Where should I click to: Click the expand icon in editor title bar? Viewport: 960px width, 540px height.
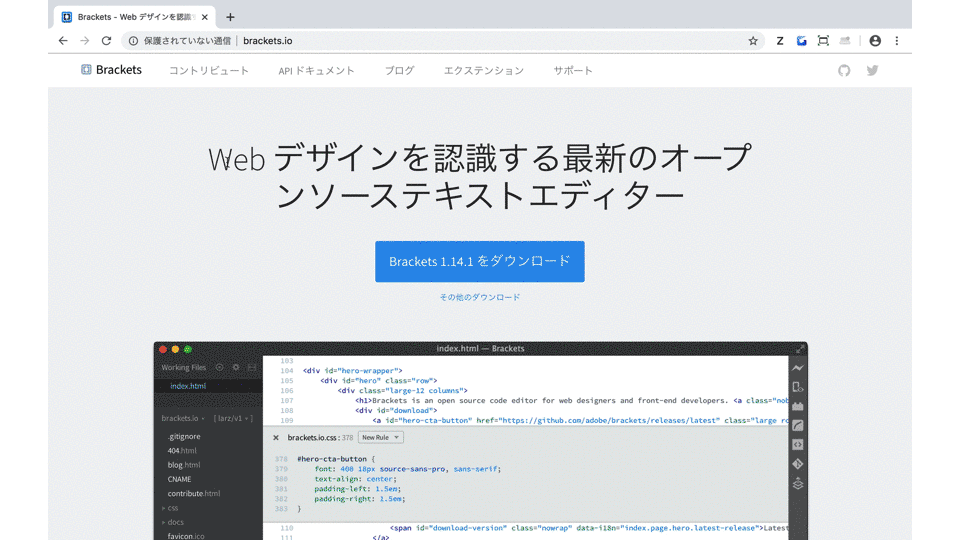coord(800,349)
